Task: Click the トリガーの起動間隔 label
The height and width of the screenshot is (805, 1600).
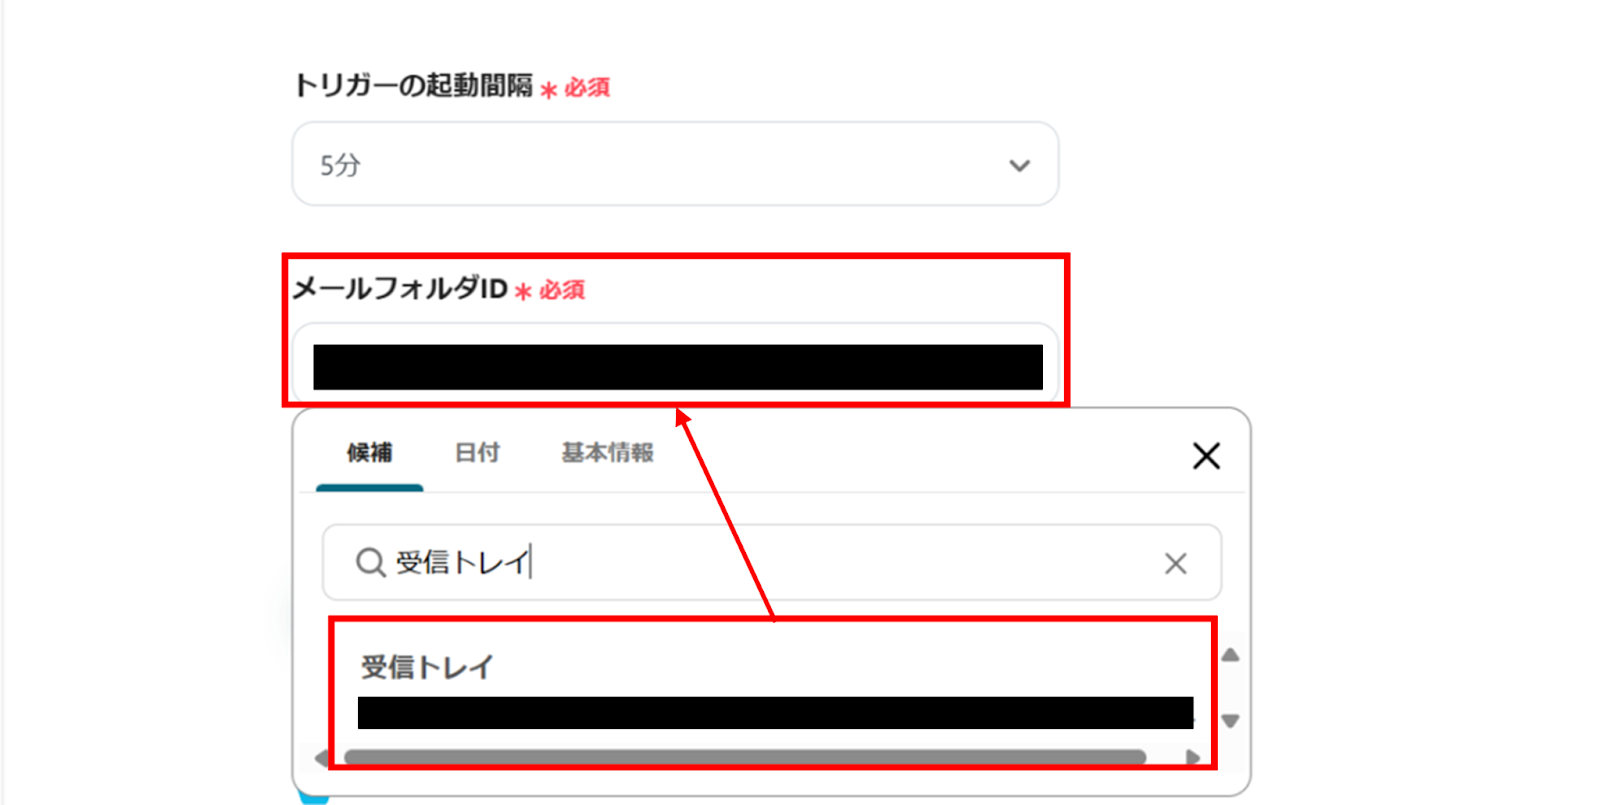Action: [413, 86]
